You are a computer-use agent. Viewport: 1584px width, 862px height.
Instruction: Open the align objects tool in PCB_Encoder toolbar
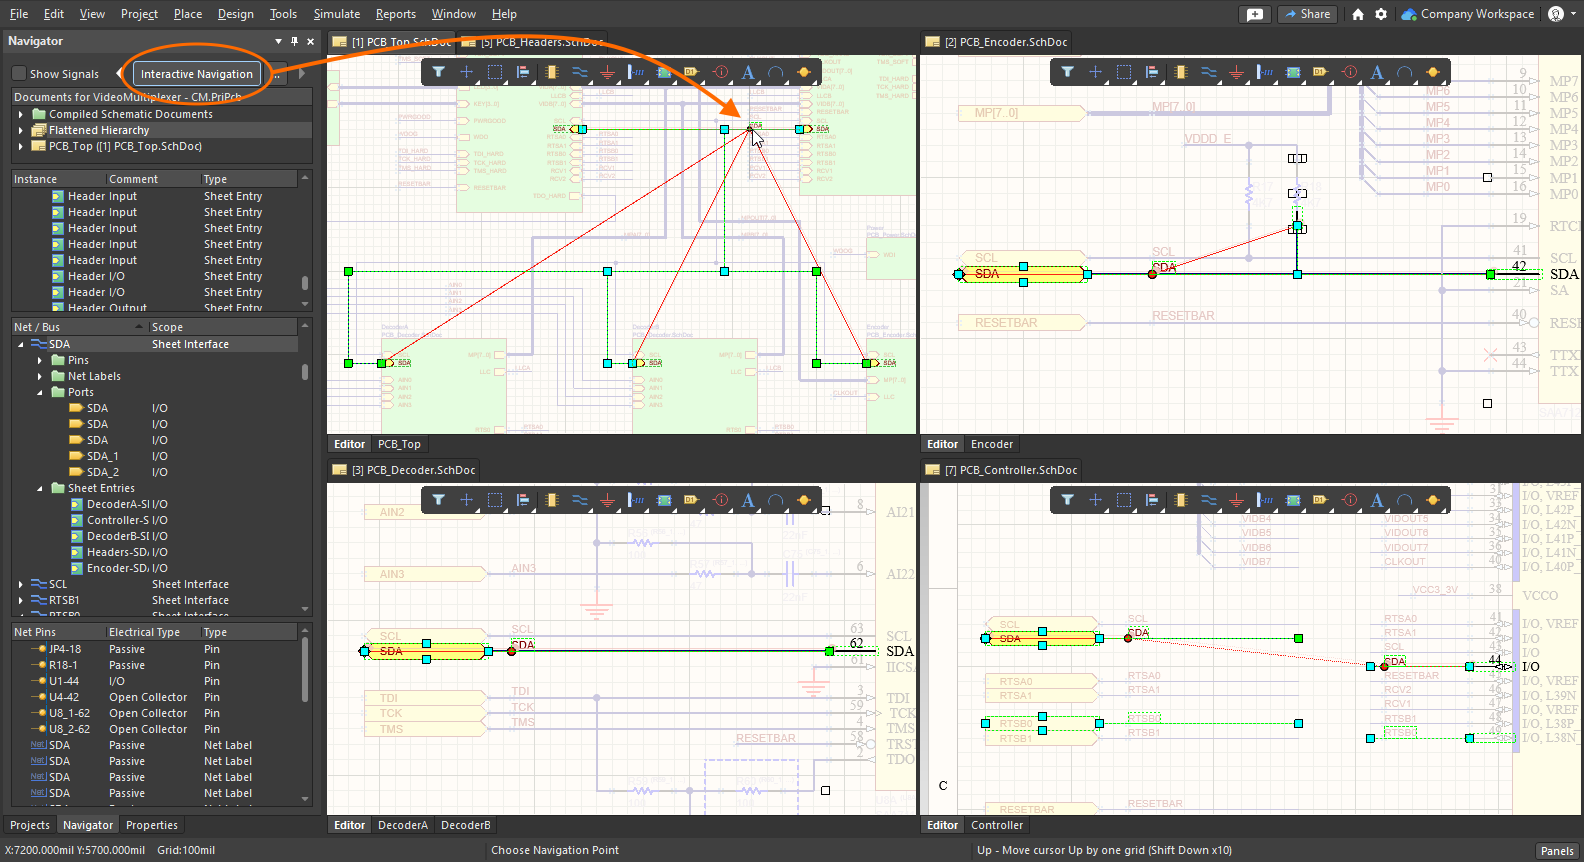1152,72
